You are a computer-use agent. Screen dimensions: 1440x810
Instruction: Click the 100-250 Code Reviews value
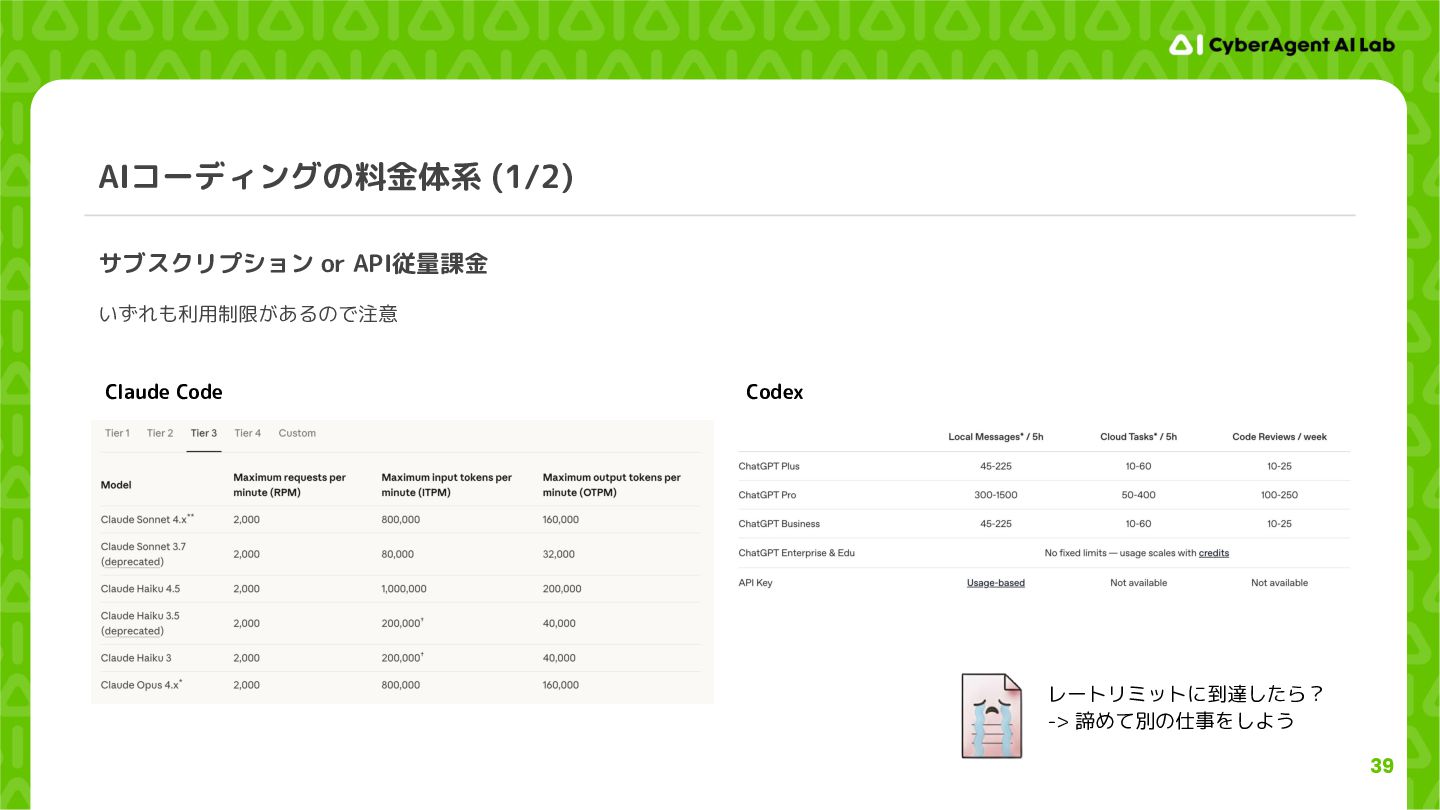1279,495
